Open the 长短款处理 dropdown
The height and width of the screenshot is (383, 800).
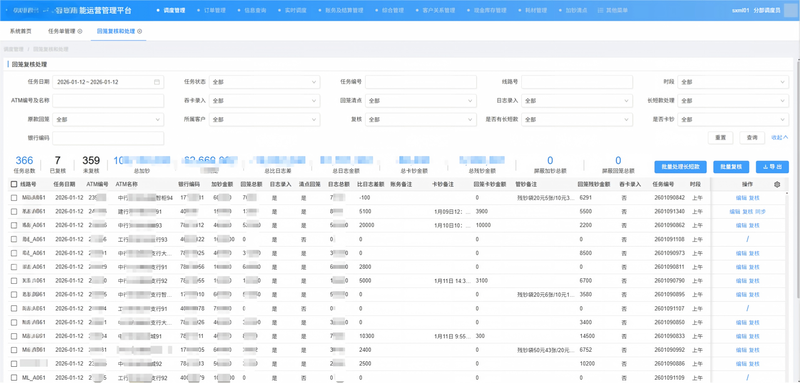(733, 101)
